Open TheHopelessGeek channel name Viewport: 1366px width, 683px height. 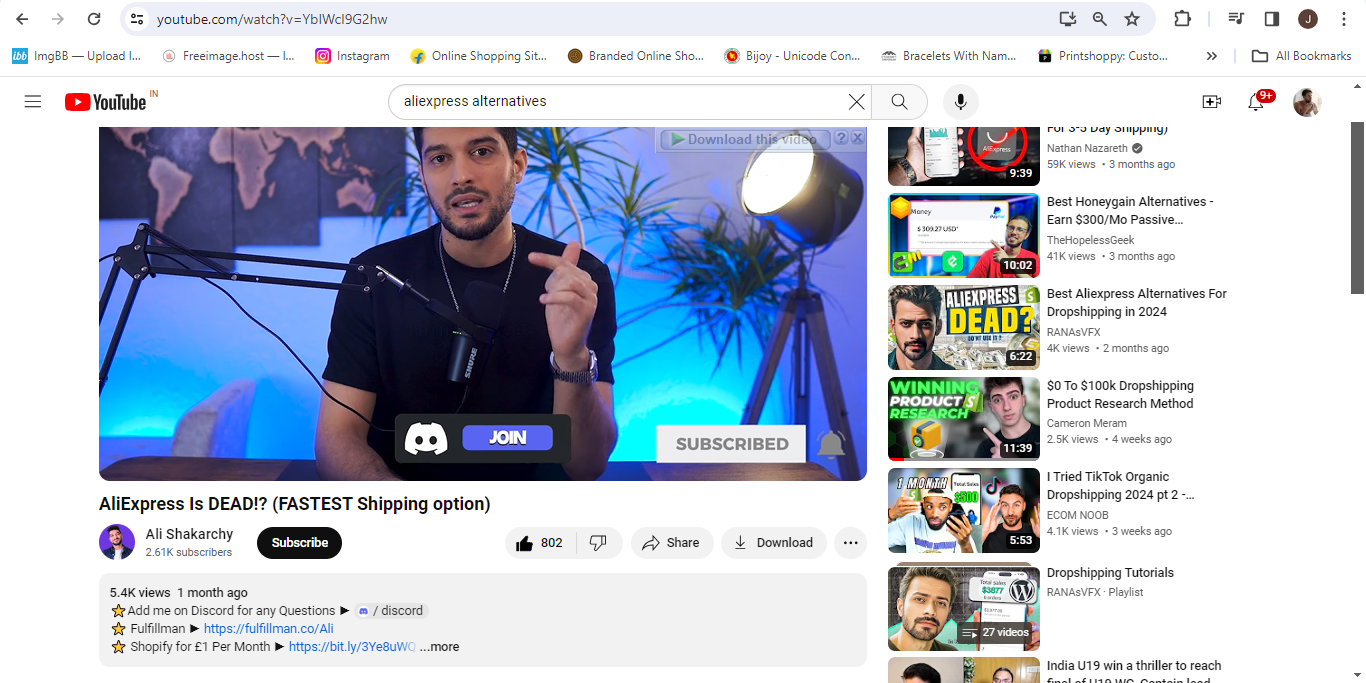1091,240
